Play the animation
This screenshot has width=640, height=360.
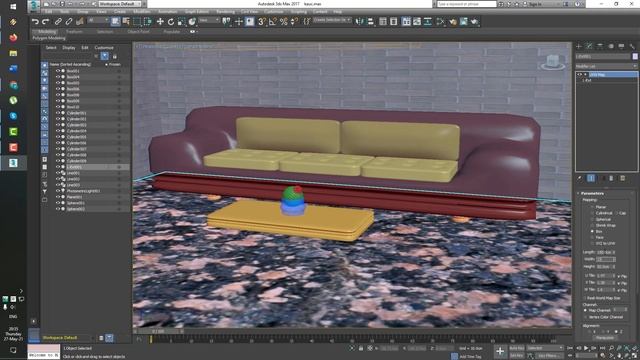[x=586, y=348]
